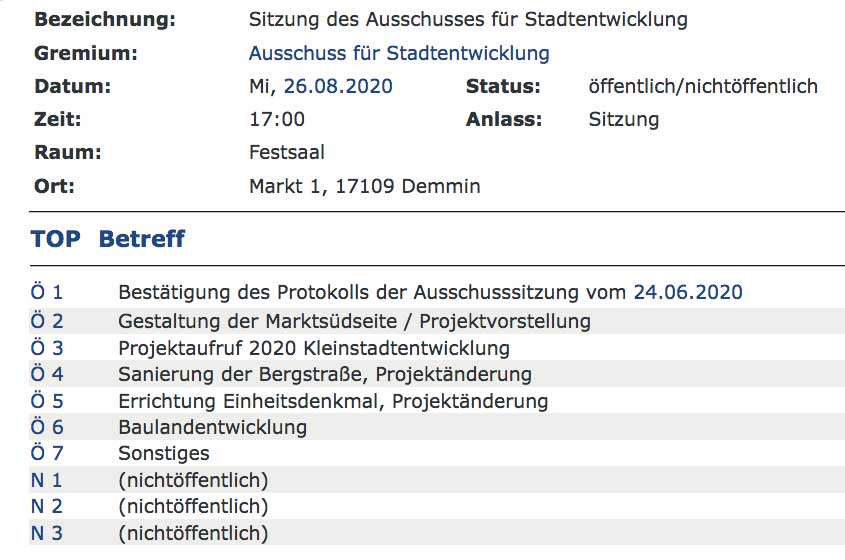Click the Projektaufruf 2020 Kleinstadtentwicklung subject text
Image resolution: width=845 pixels, height=560 pixels.
coord(313,348)
